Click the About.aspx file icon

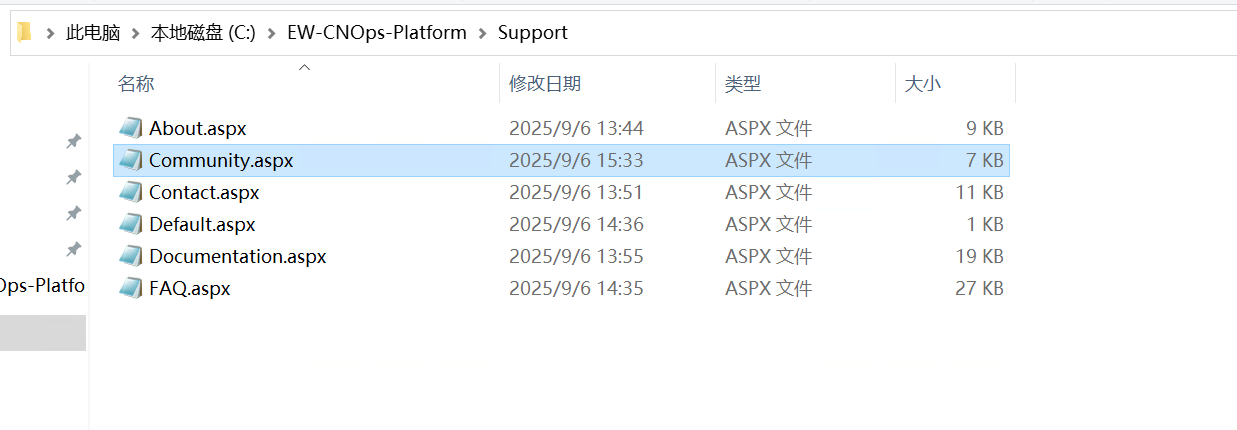[x=131, y=128]
